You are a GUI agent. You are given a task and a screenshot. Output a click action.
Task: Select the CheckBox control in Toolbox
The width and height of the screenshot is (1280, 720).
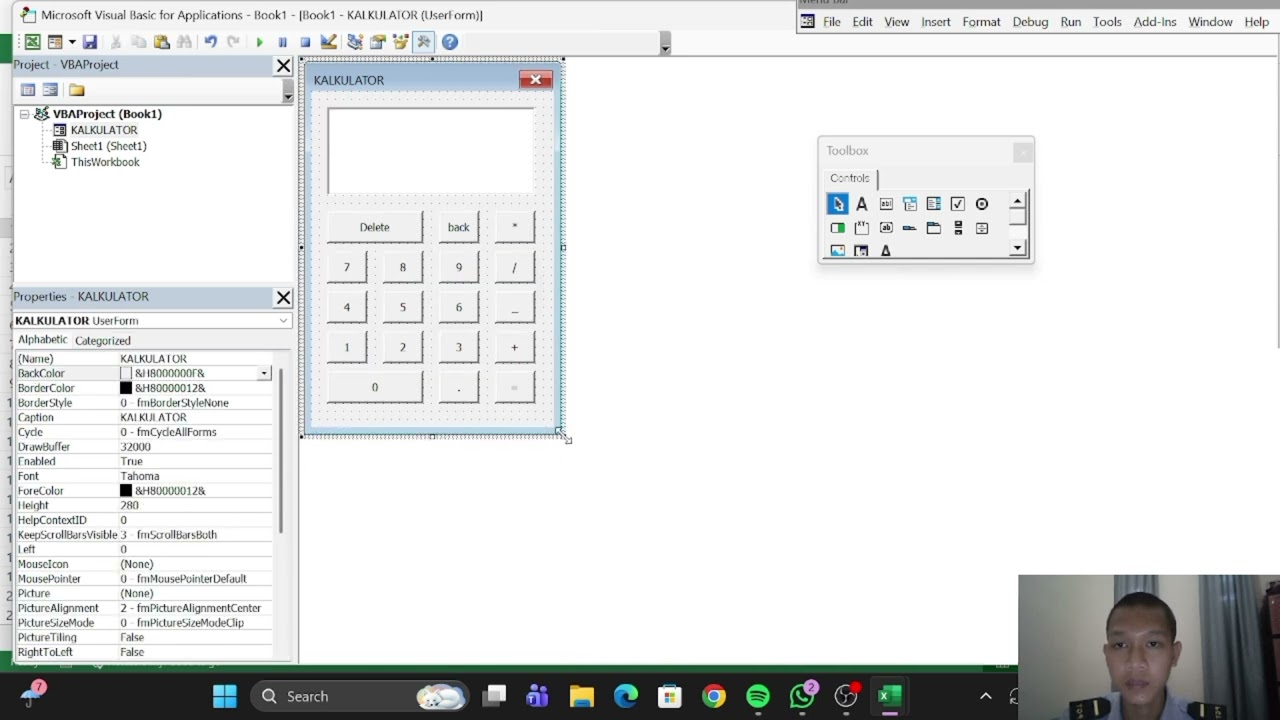point(958,204)
